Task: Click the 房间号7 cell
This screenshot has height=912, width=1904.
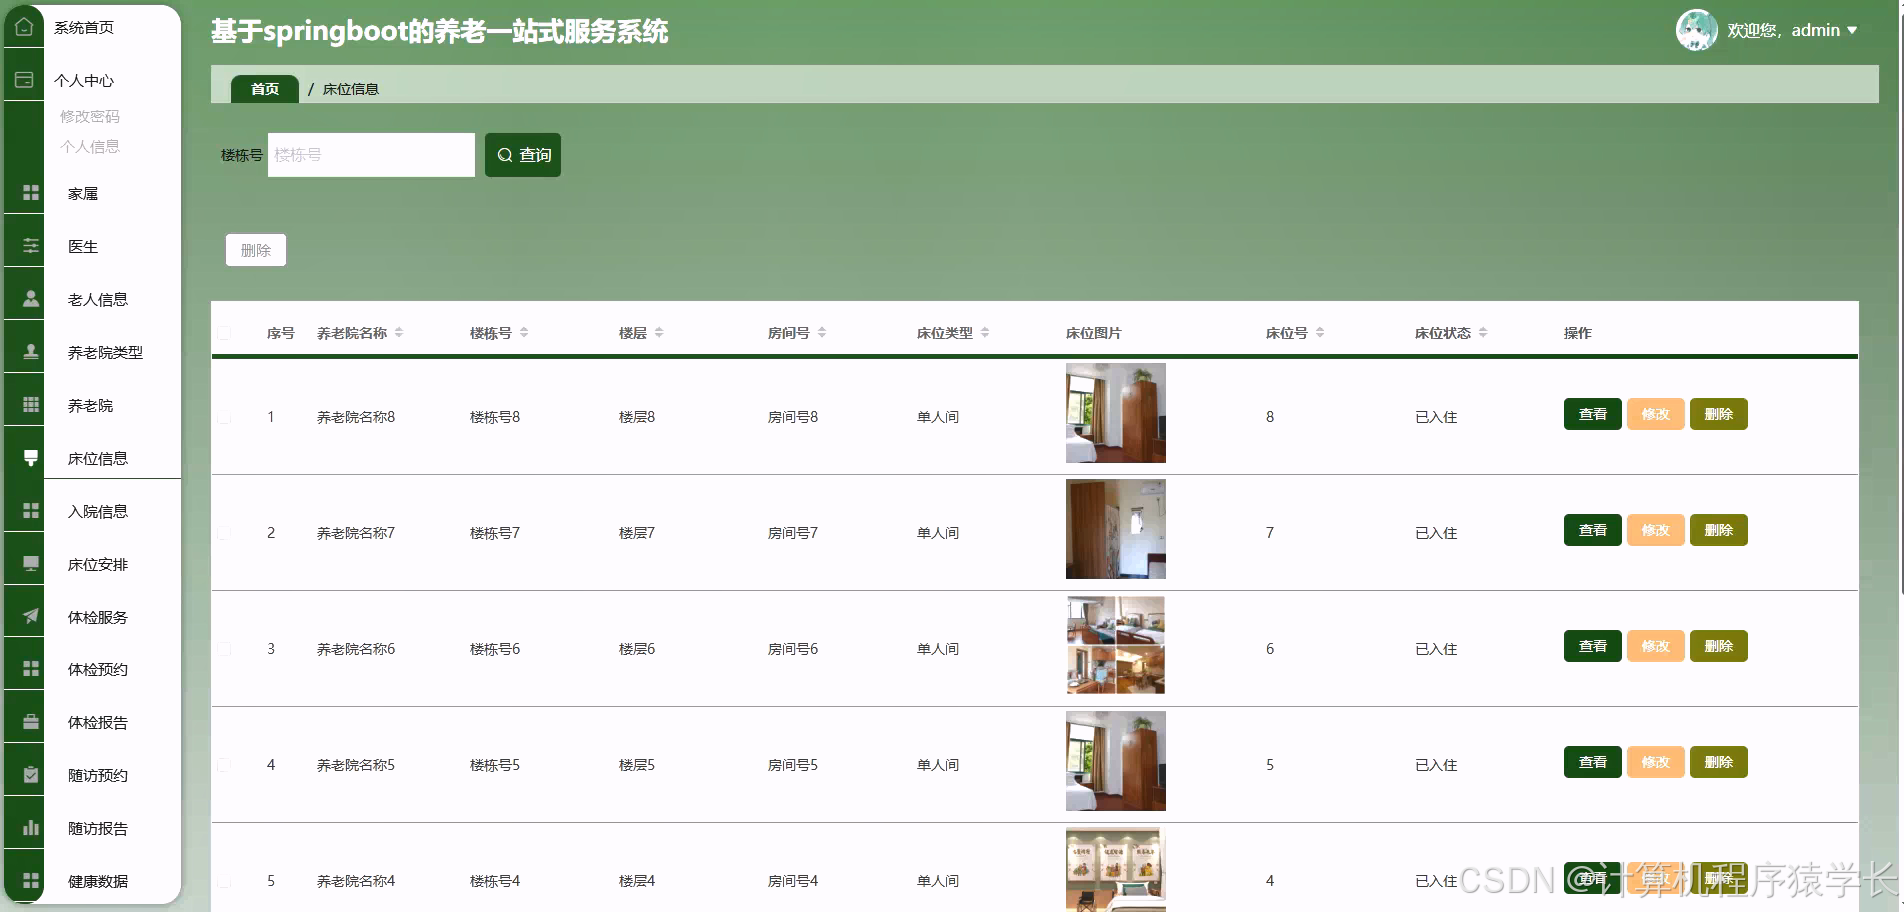Action: (793, 533)
